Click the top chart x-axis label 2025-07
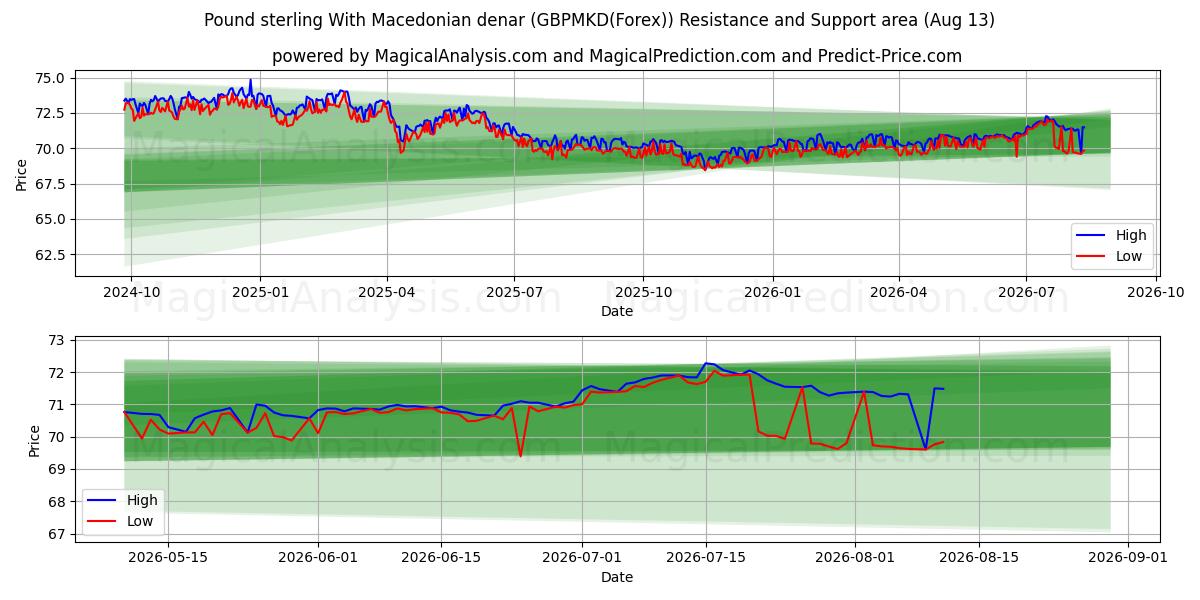 tap(514, 294)
